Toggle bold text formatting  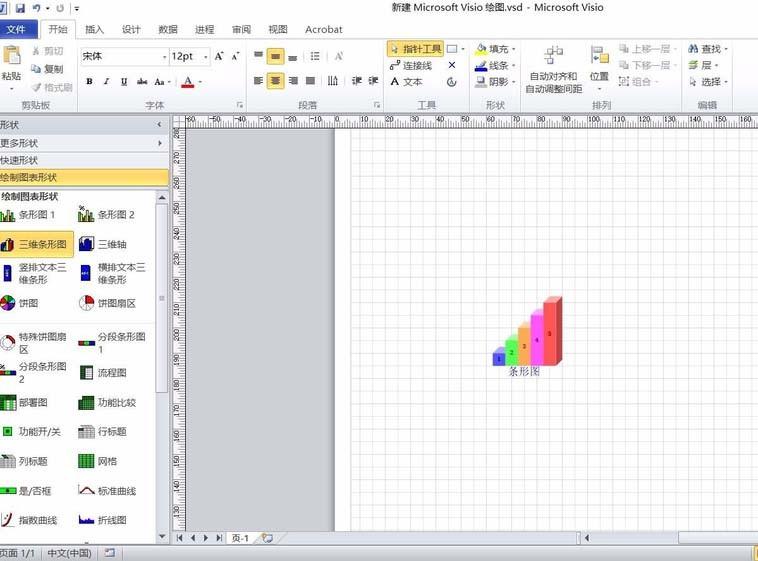(89, 82)
